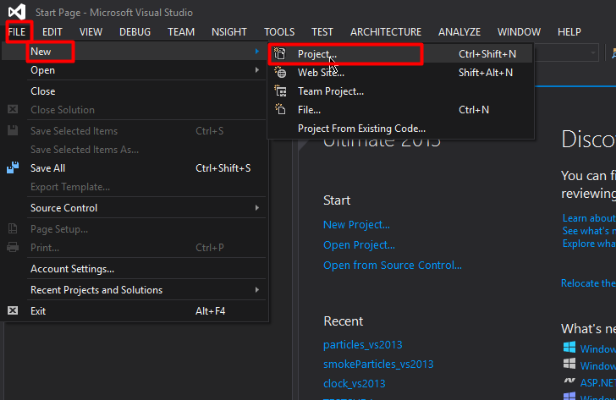The width and height of the screenshot is (616, 401).
Task: Click the Print printer icon
Action: pos(13,247)
